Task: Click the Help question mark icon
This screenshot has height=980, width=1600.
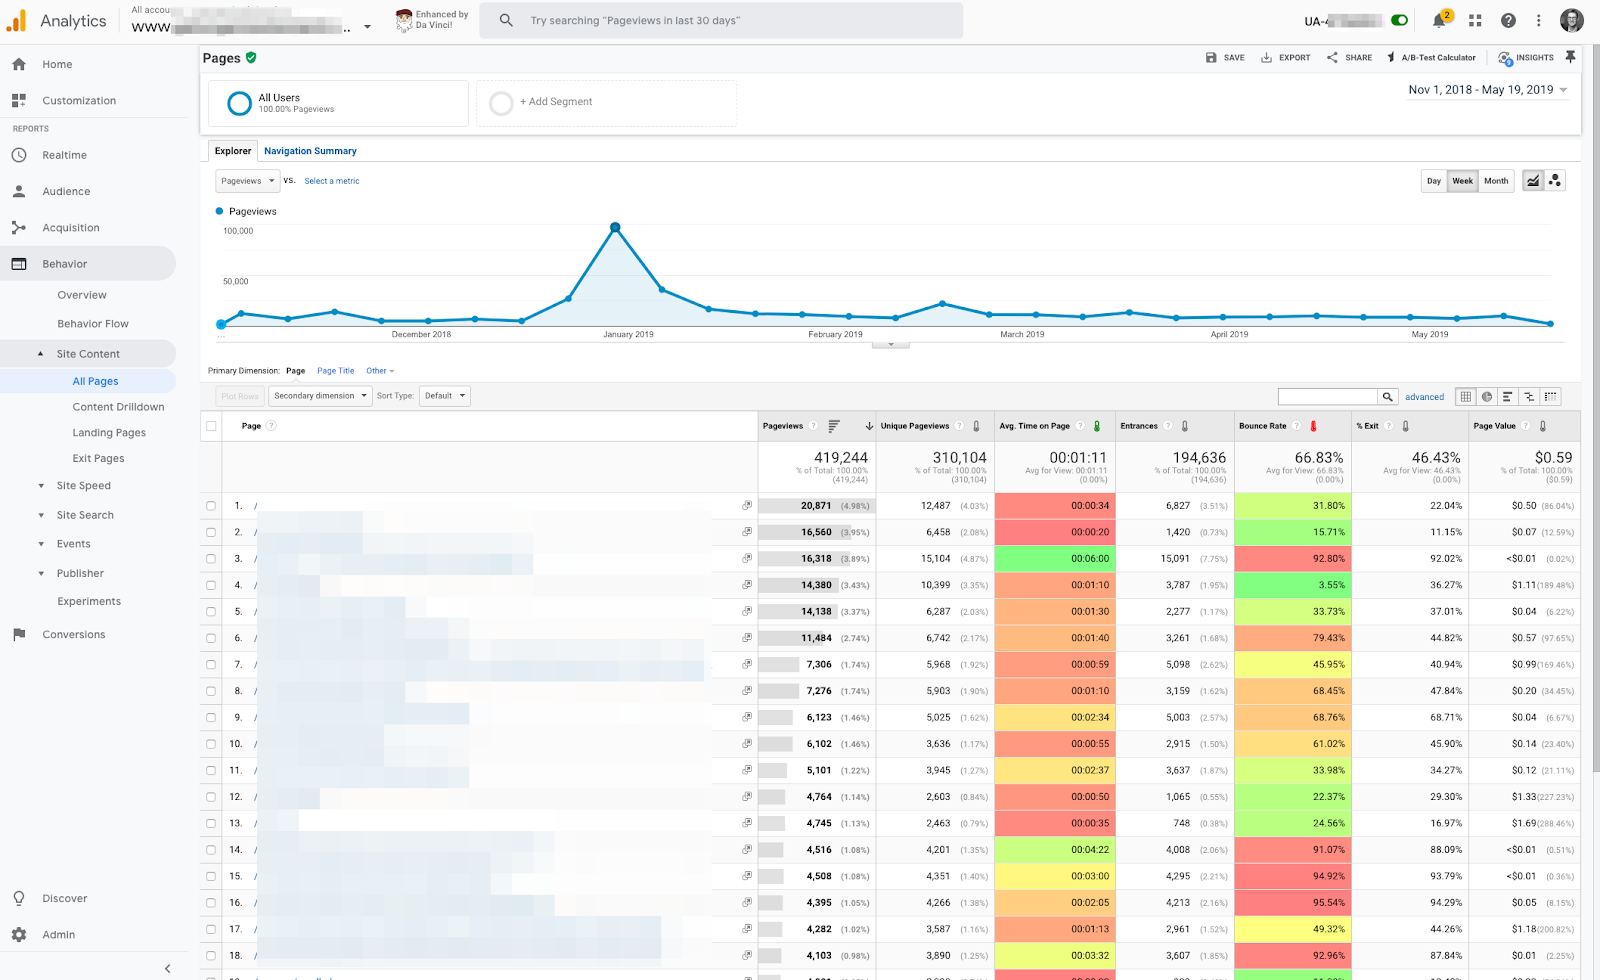Action: click(x=1508, y=21)
